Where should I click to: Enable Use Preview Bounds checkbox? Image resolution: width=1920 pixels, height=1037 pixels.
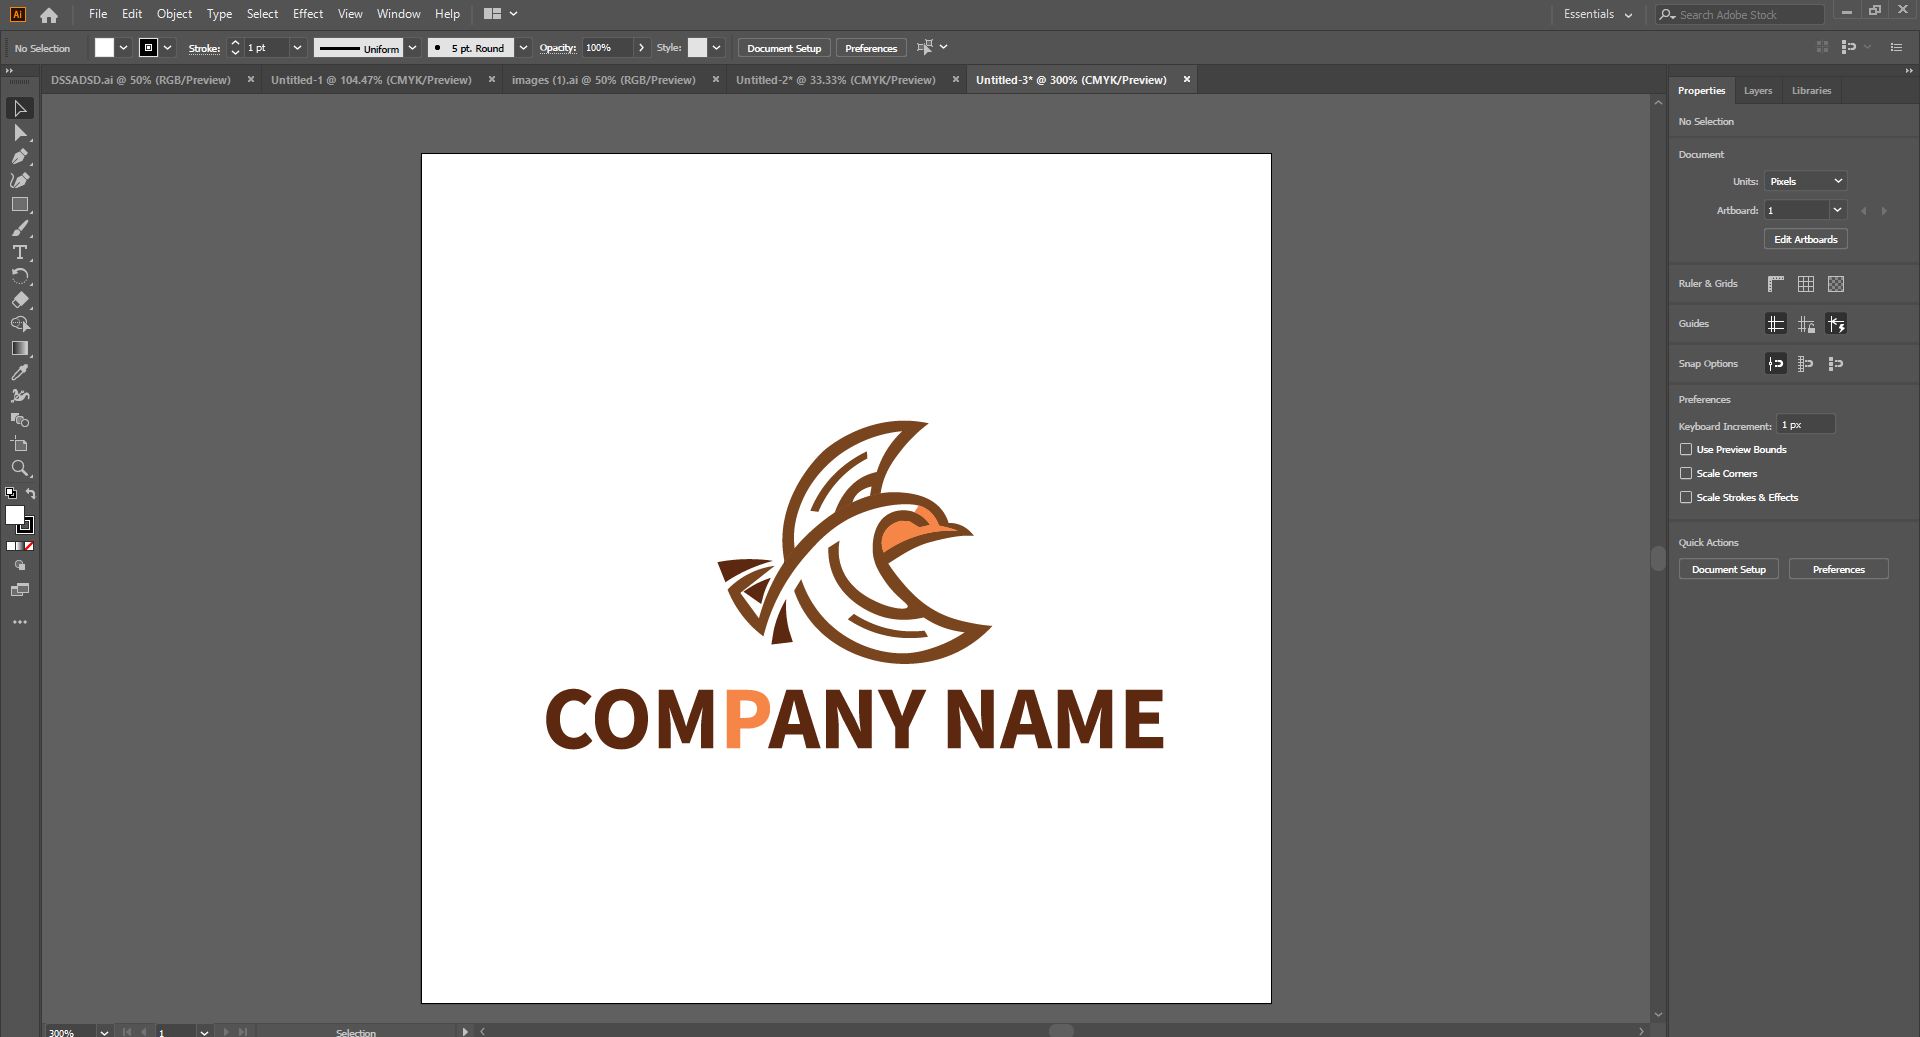pyautogui.click(x=1686, y=450)
